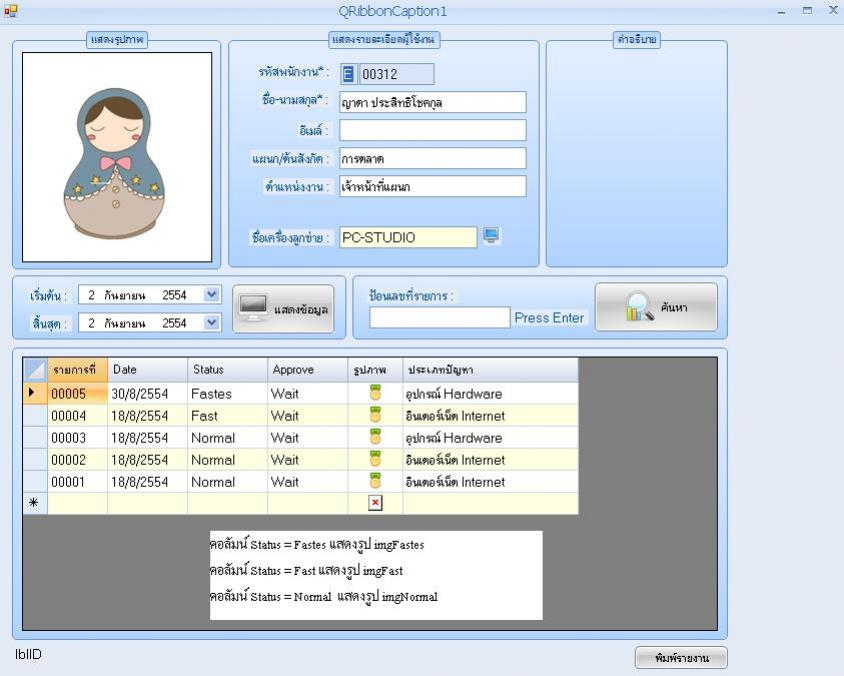Image resolution: width=844 pixels, height=676 pixels.
Task: Click the broken image icon in the new row
Action: [x=375, y=503]
